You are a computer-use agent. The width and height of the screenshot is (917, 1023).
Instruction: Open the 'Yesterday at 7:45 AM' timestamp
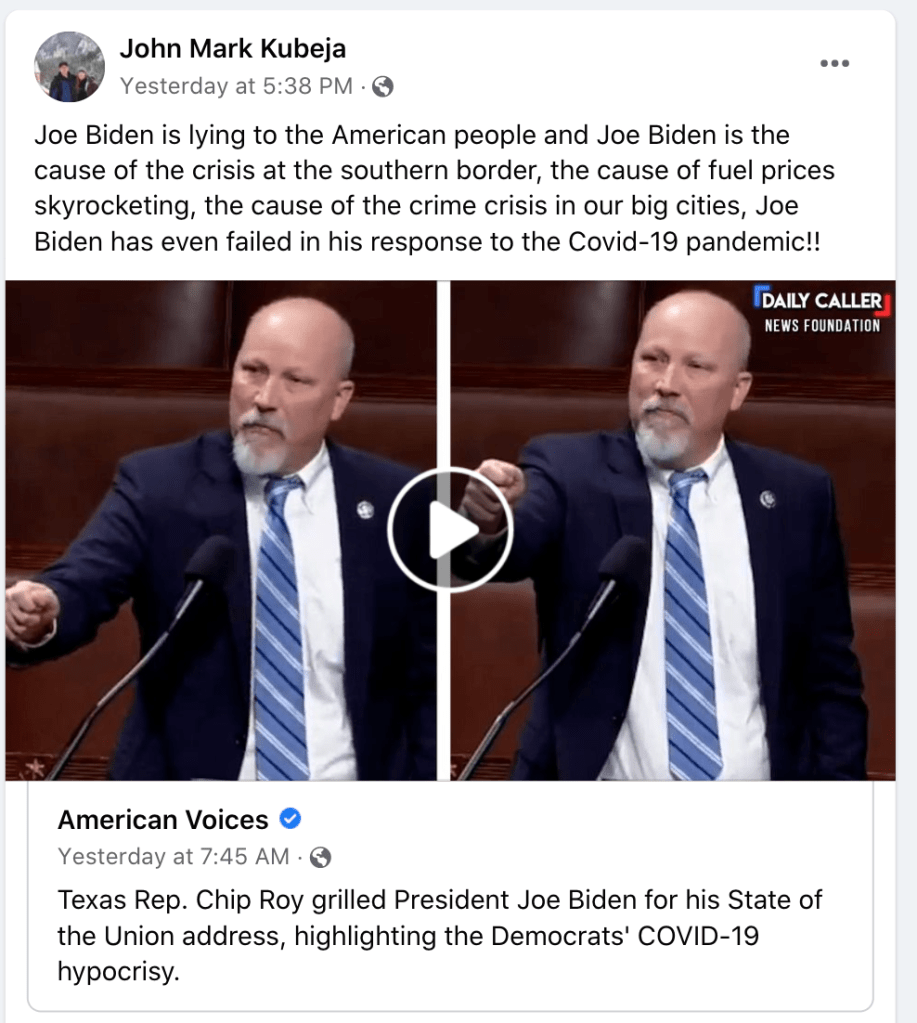[x=173, y=857]
